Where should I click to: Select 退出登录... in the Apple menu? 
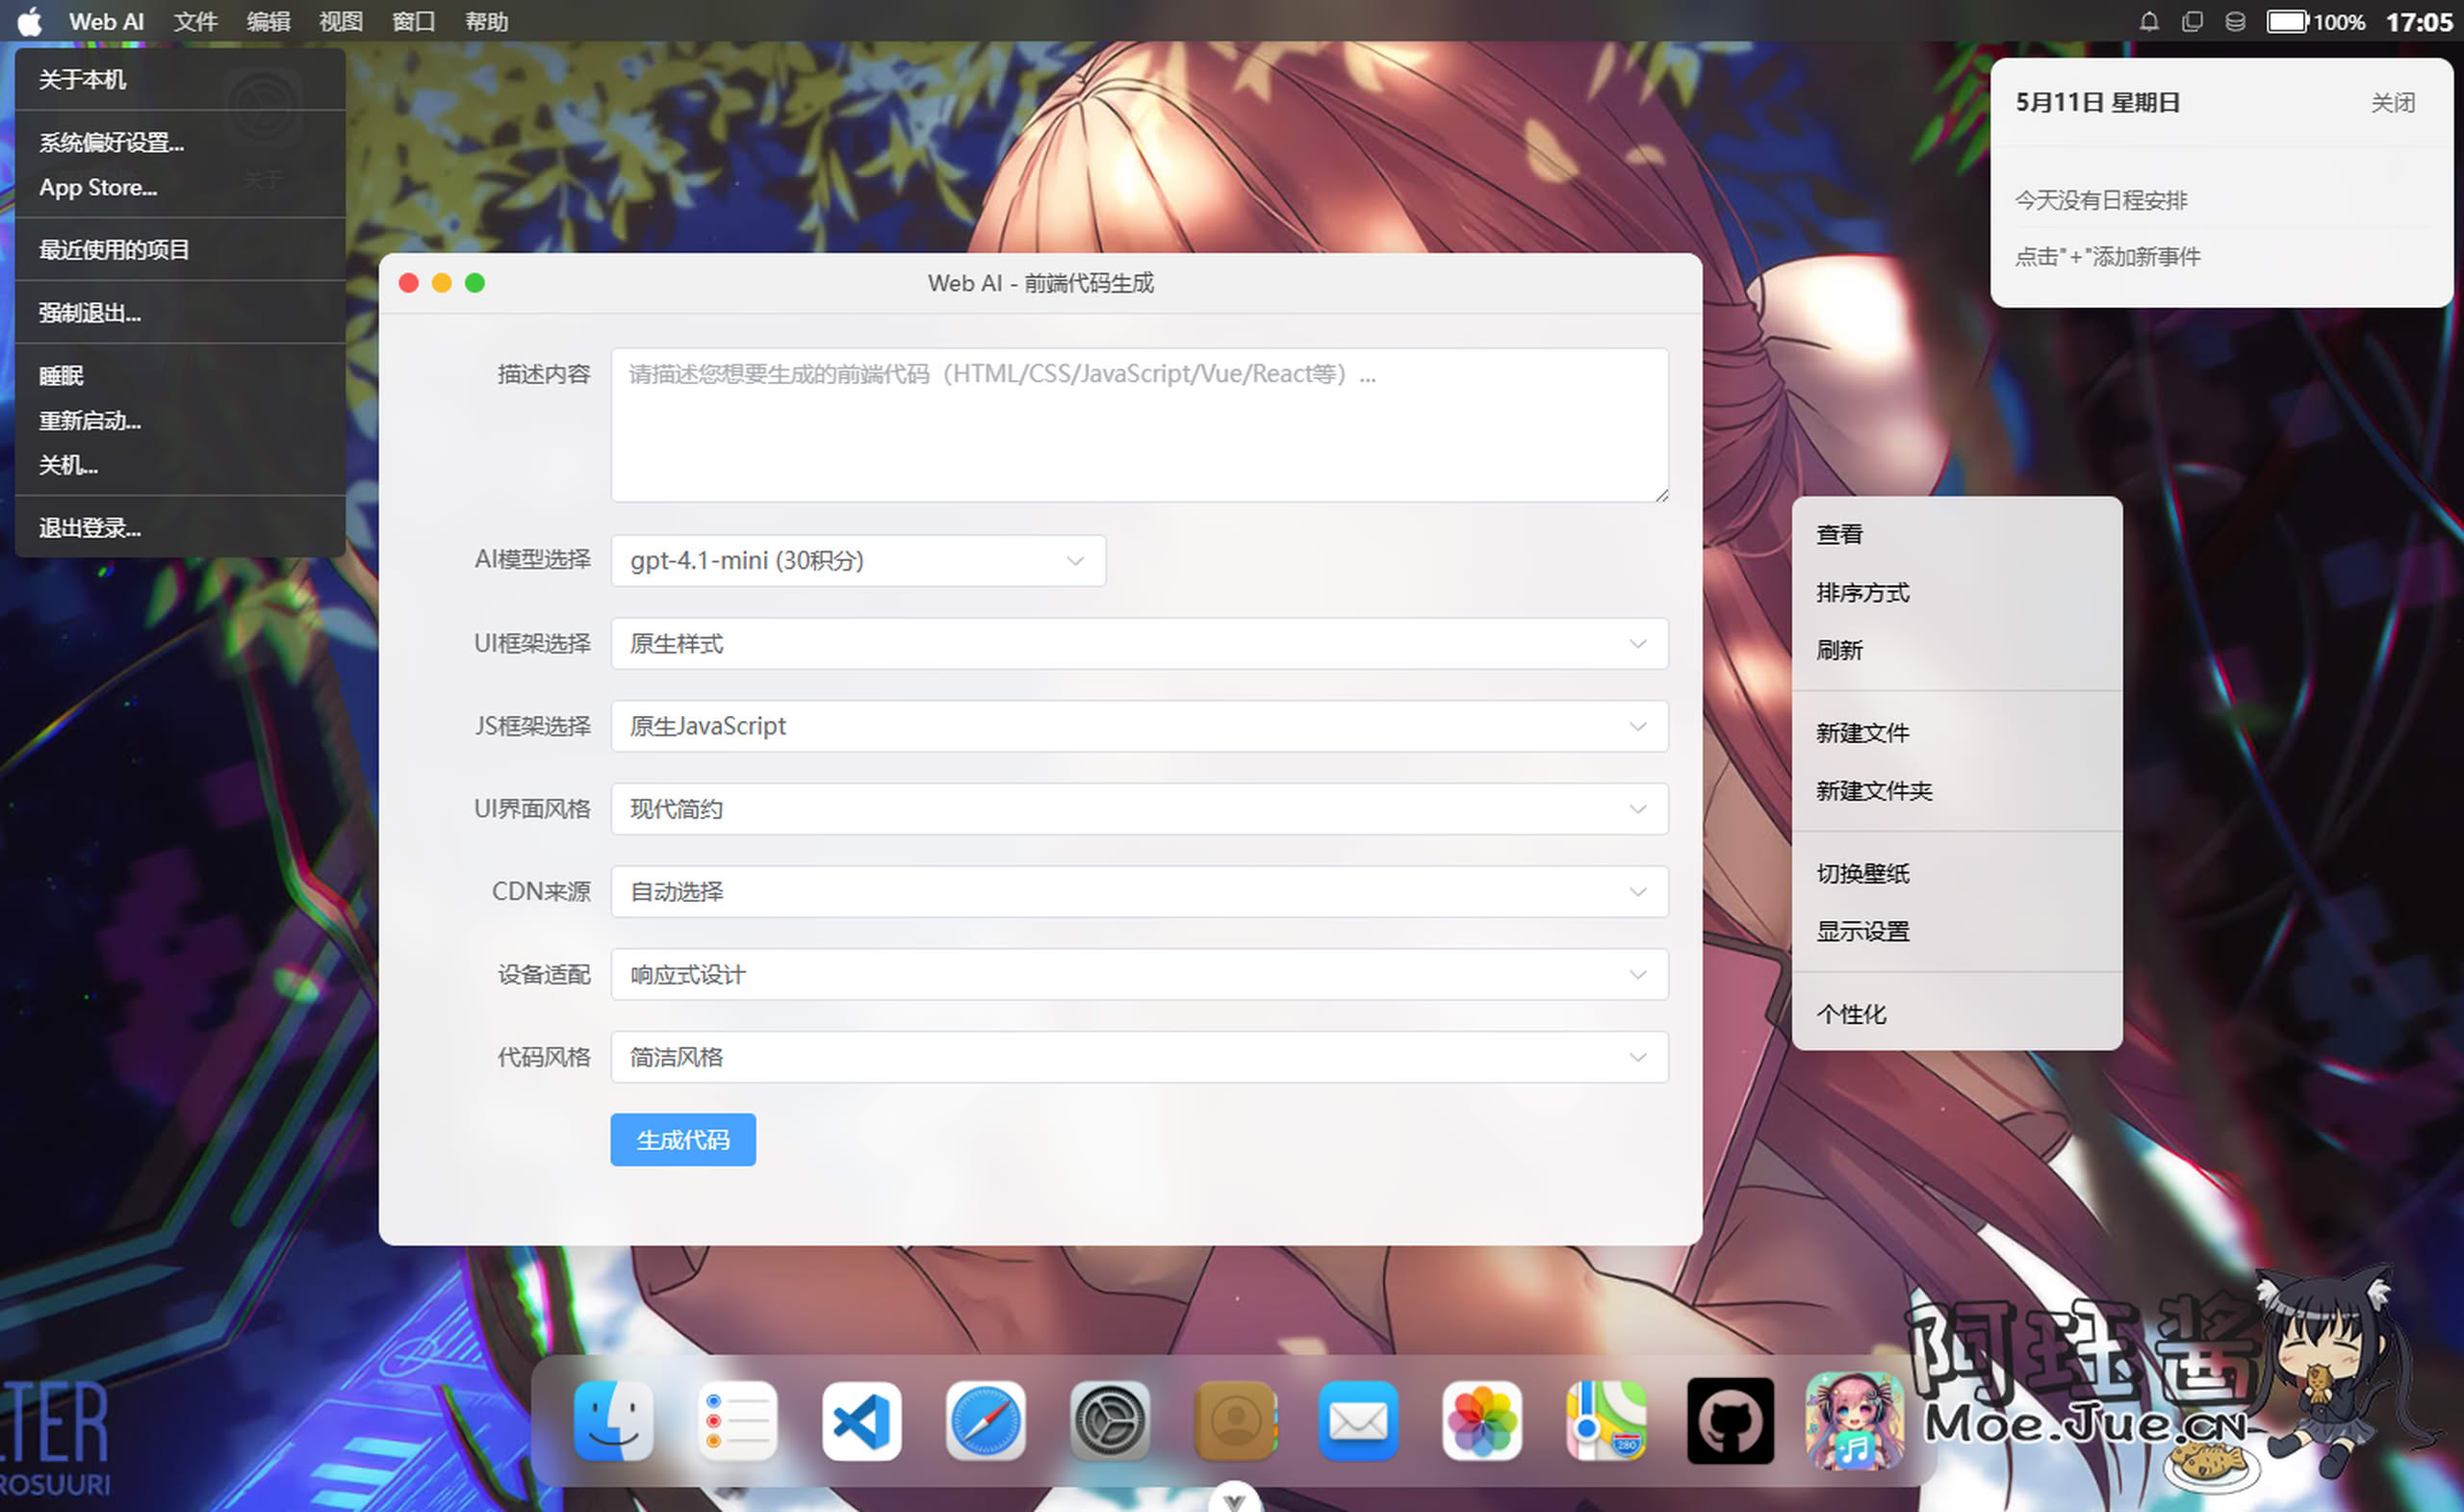(180, 527)
